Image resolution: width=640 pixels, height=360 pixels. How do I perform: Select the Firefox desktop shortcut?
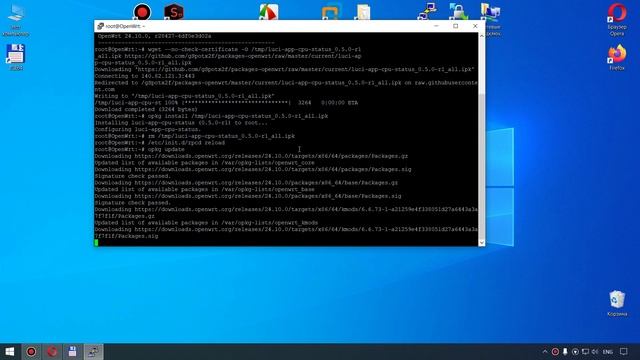click(x=617, y=57)
